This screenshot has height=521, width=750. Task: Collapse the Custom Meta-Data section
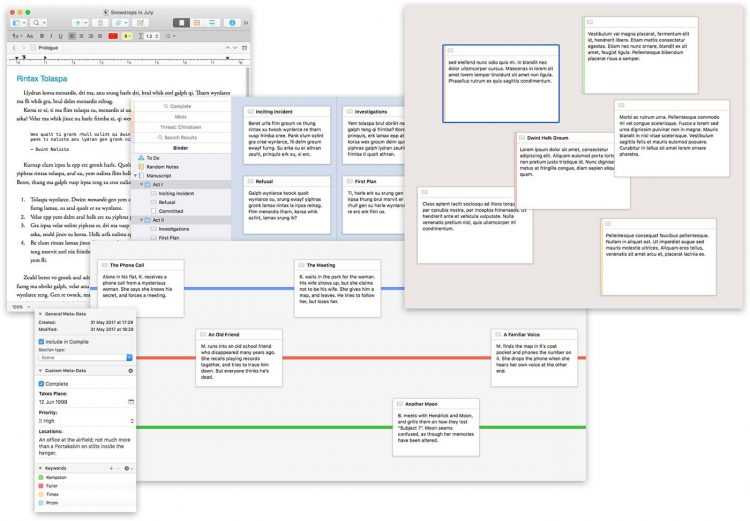[x=40, y=371]
